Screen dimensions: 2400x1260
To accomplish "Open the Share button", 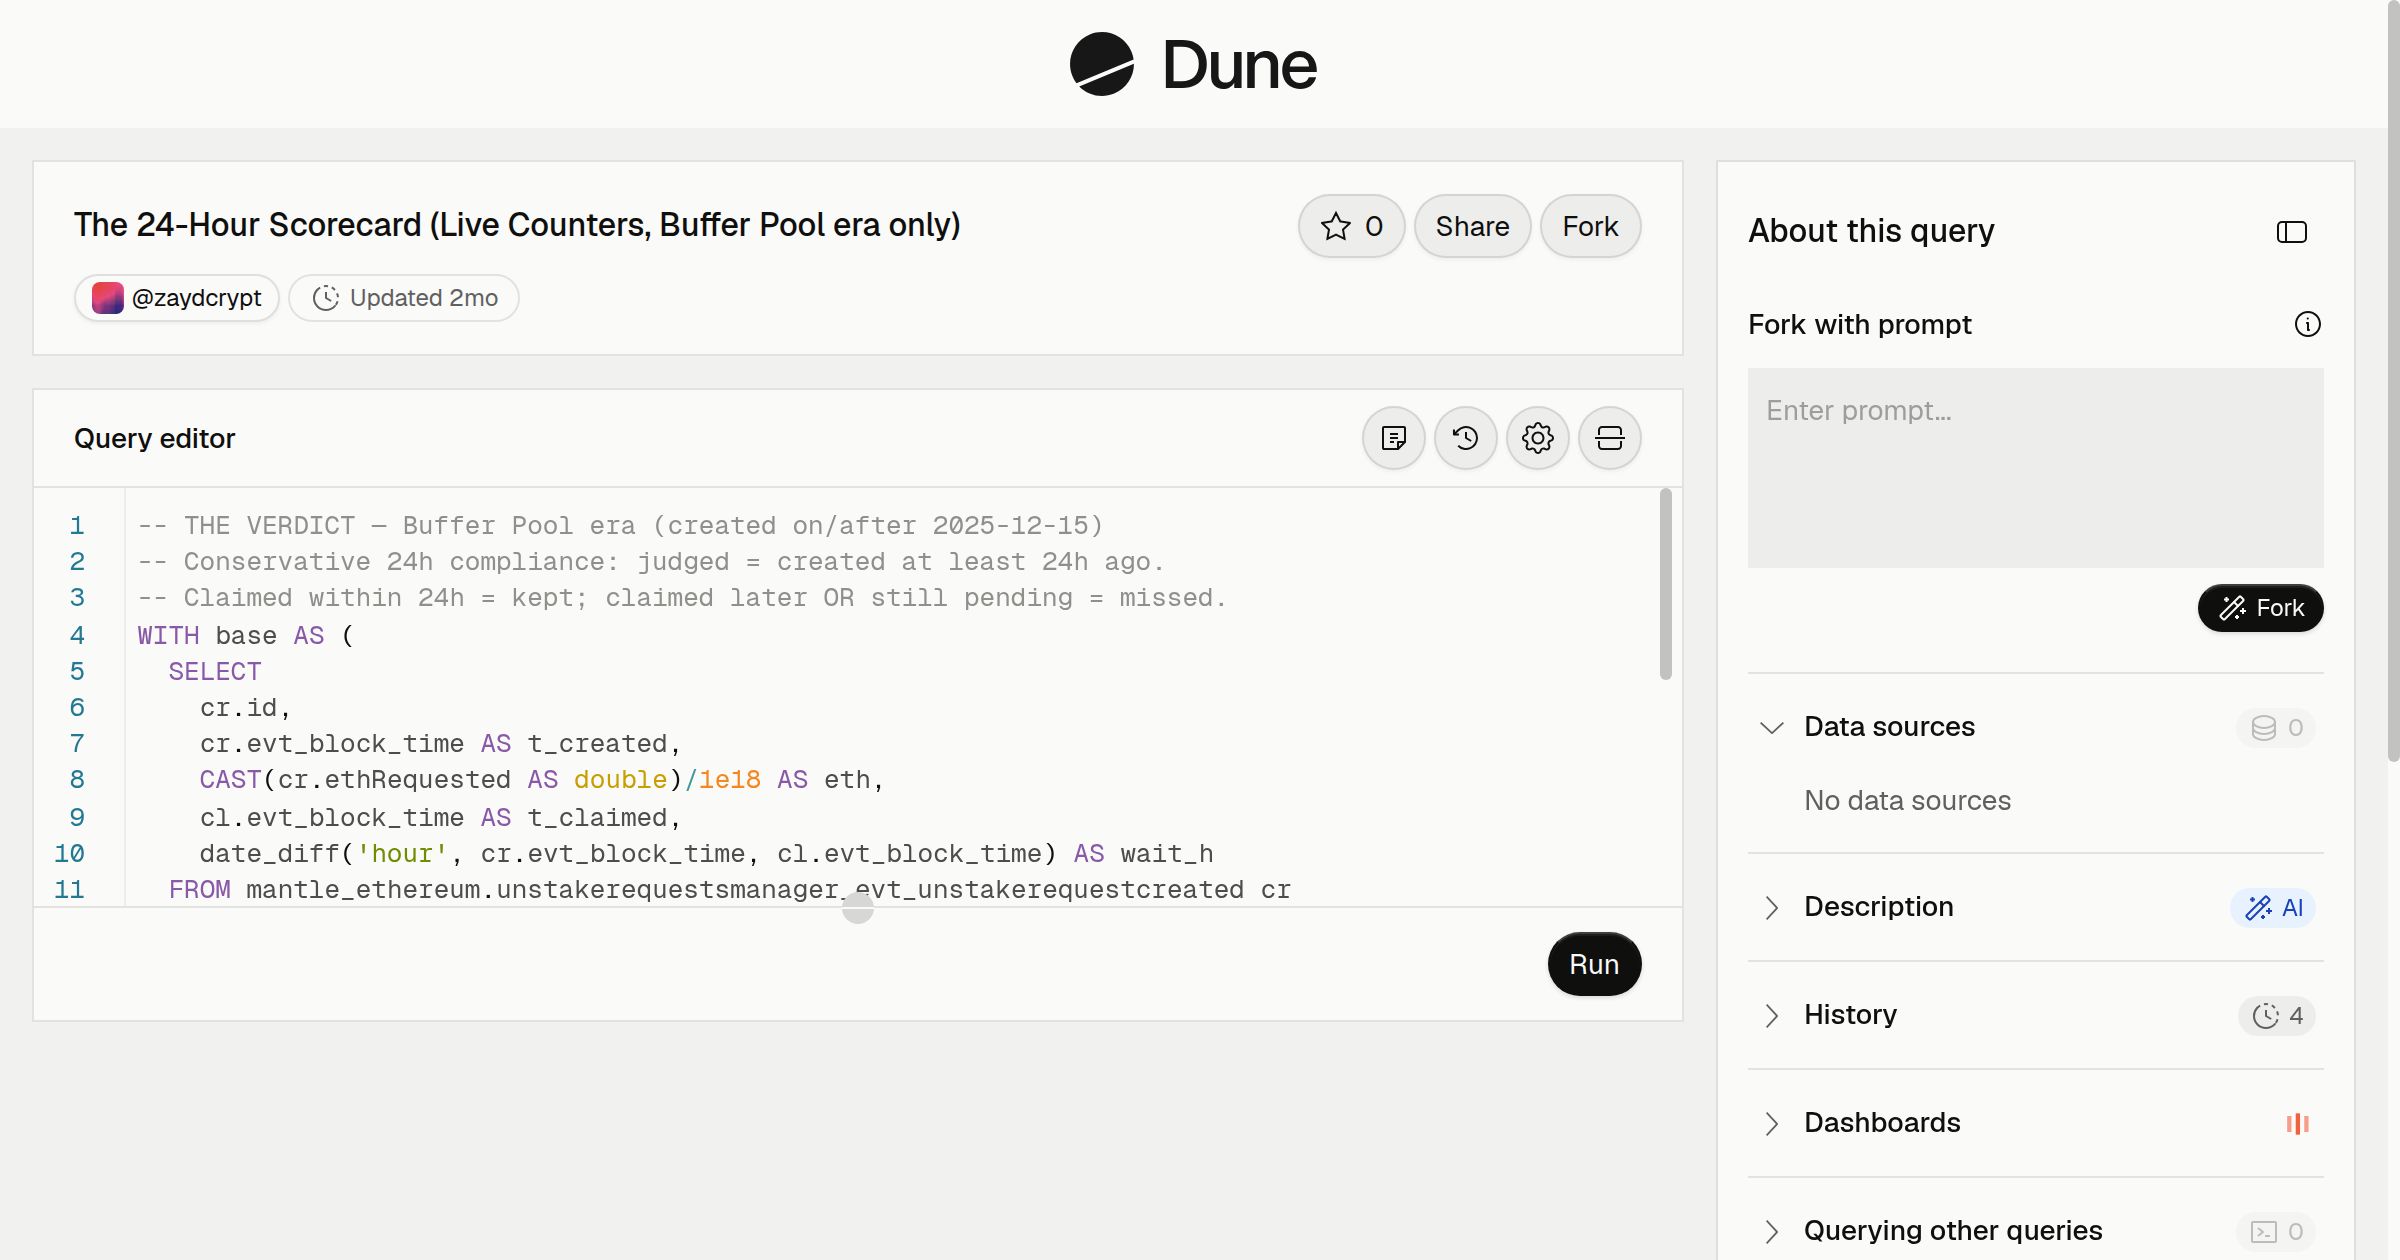I will pyautogui.click(x=1472, y=226).
